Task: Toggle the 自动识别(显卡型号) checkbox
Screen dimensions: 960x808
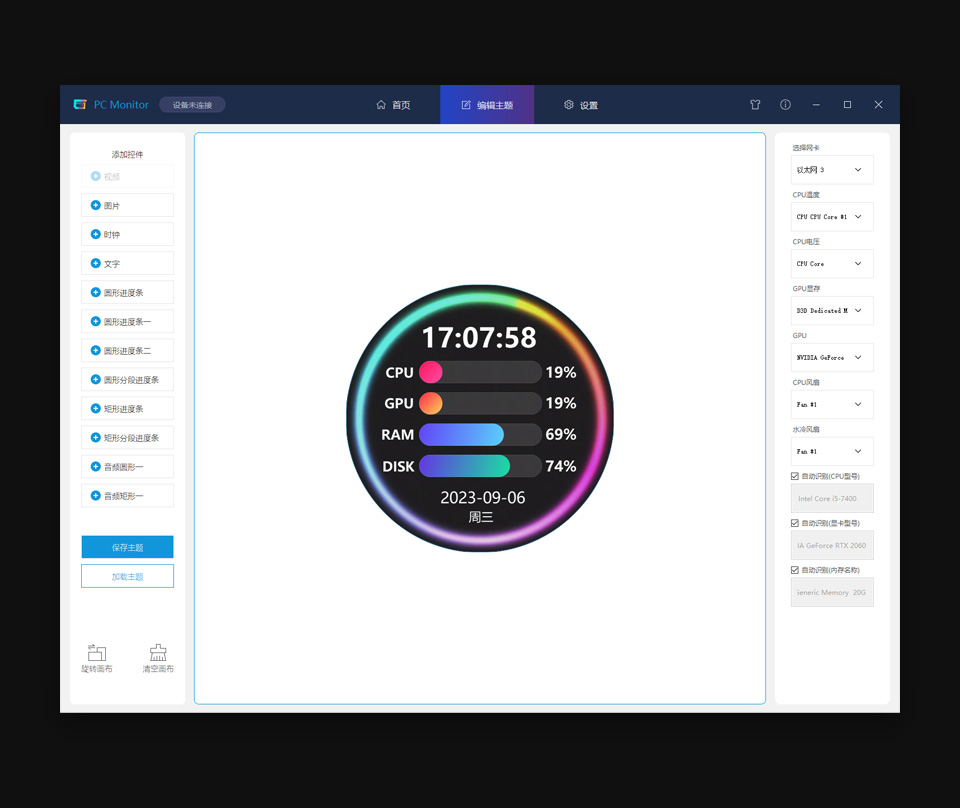Action: (795, 523)
